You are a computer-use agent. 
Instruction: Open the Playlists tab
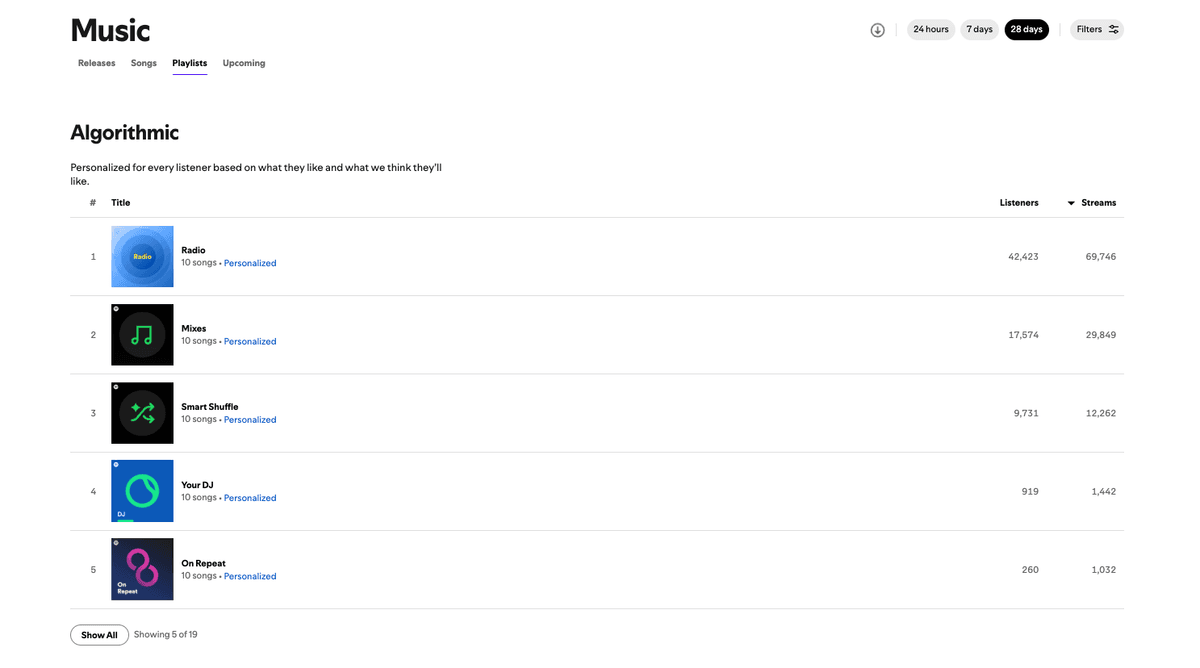point(190,63)
